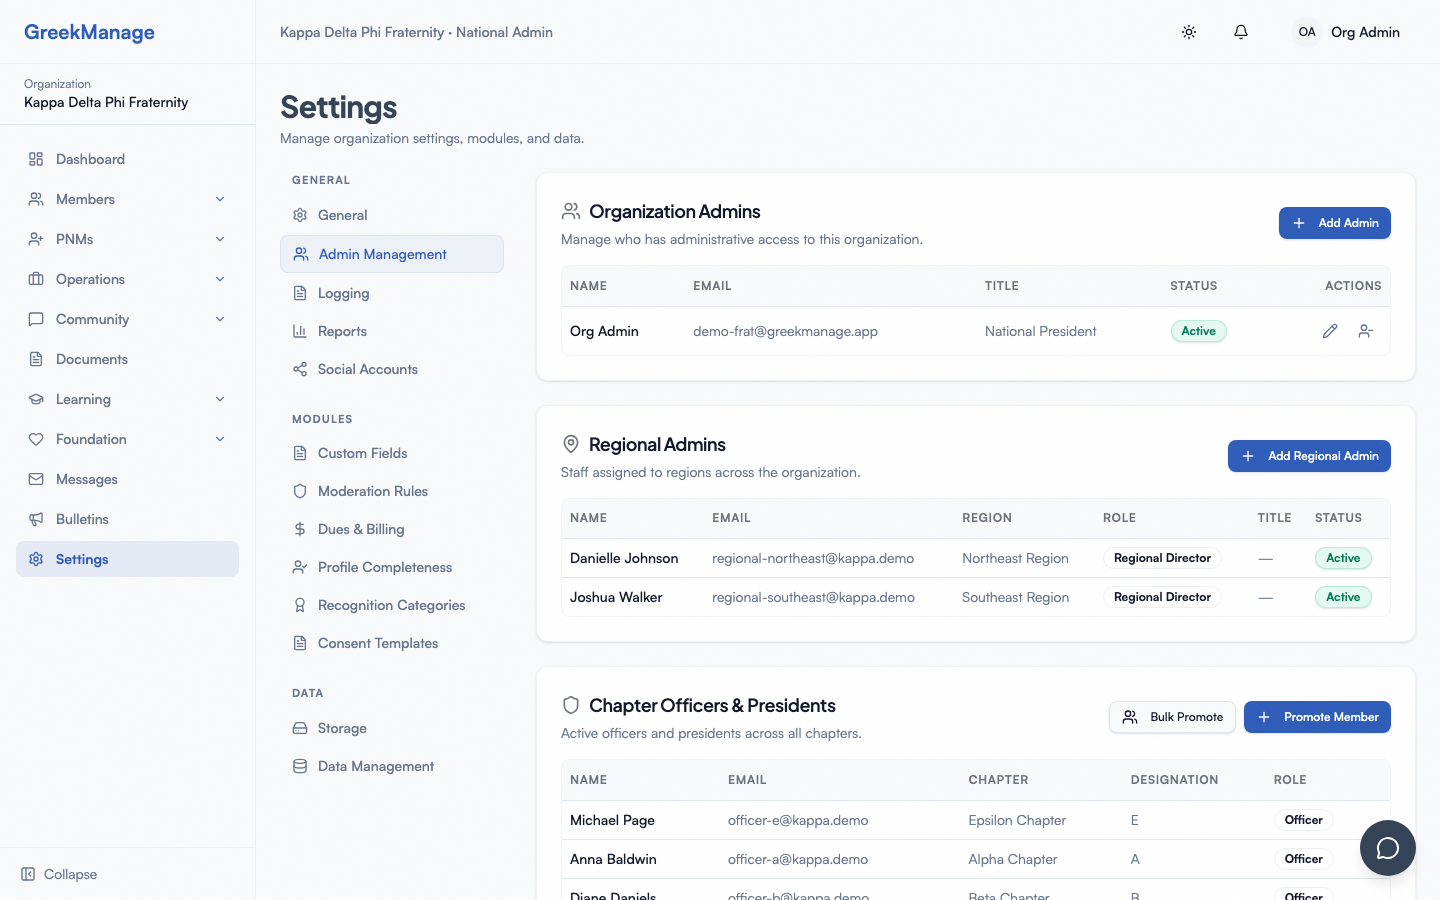Open the Org Admin user avatar
Image resolution: width=1440 pixels, height=900 pixels.
tap(1306, 32)
